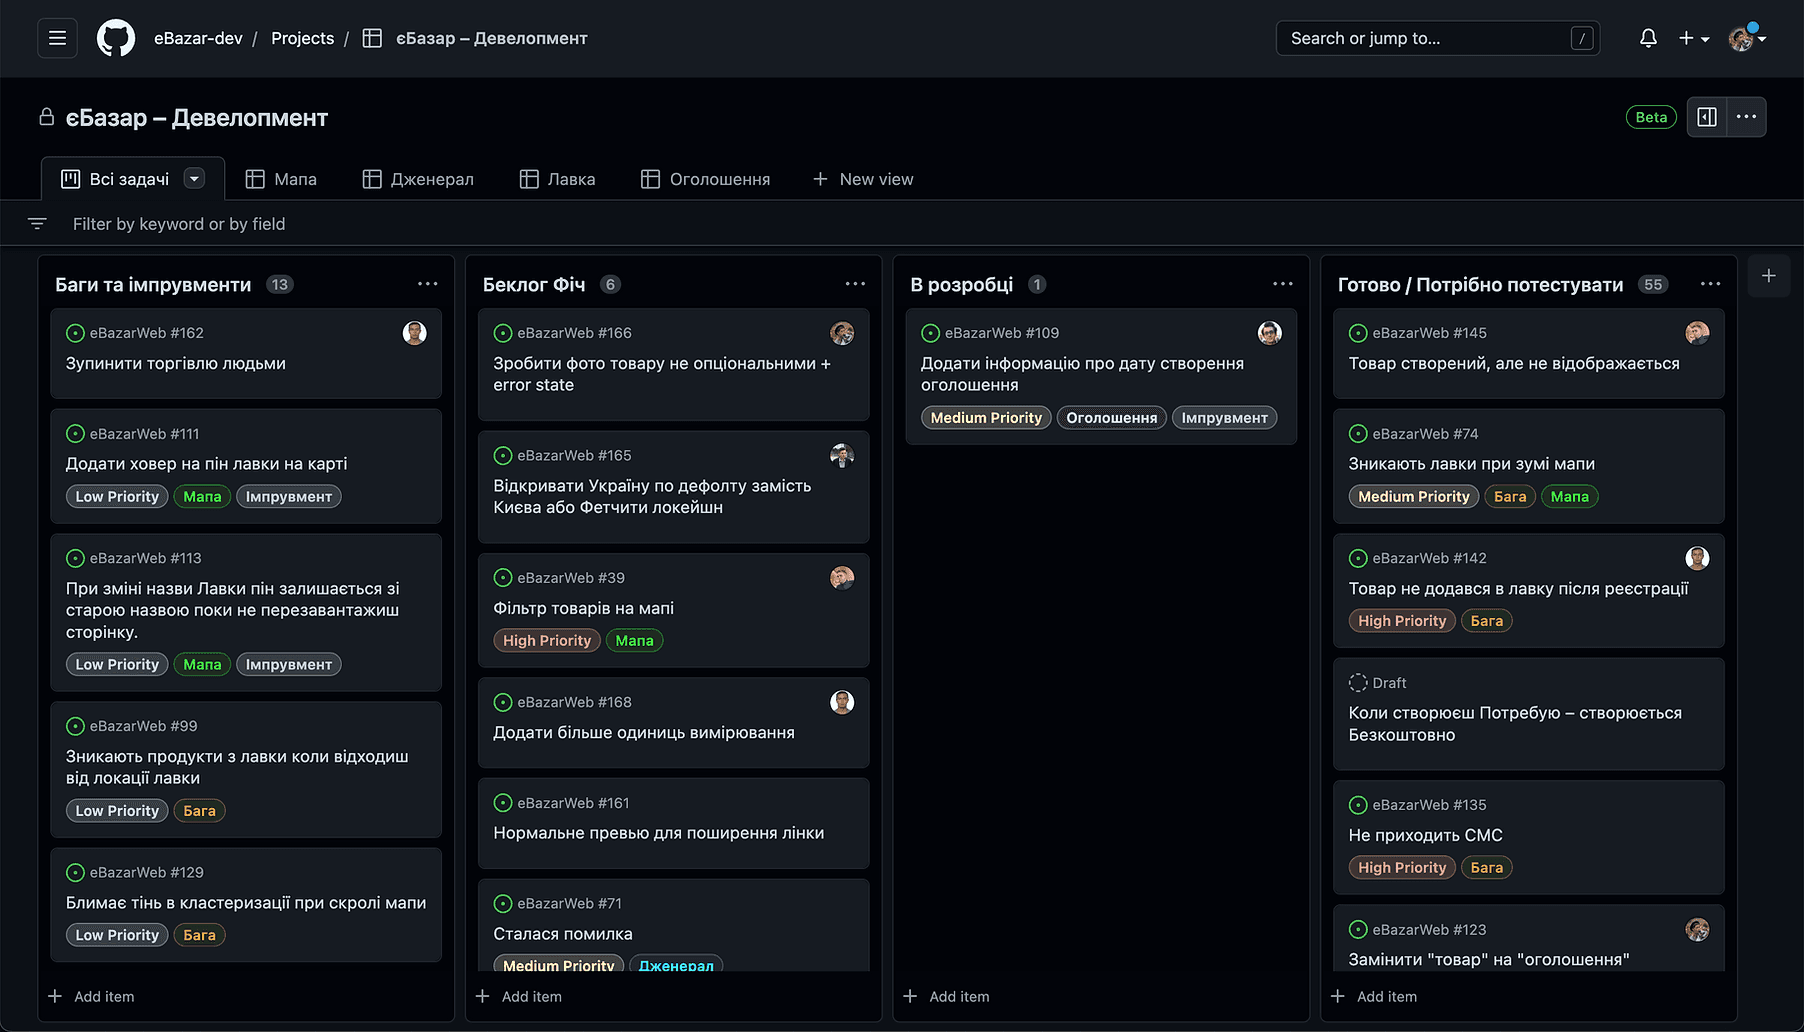Click Мапа label on issue #74
Viewport: 1804px width, 1032px height.
point(1569,496)
